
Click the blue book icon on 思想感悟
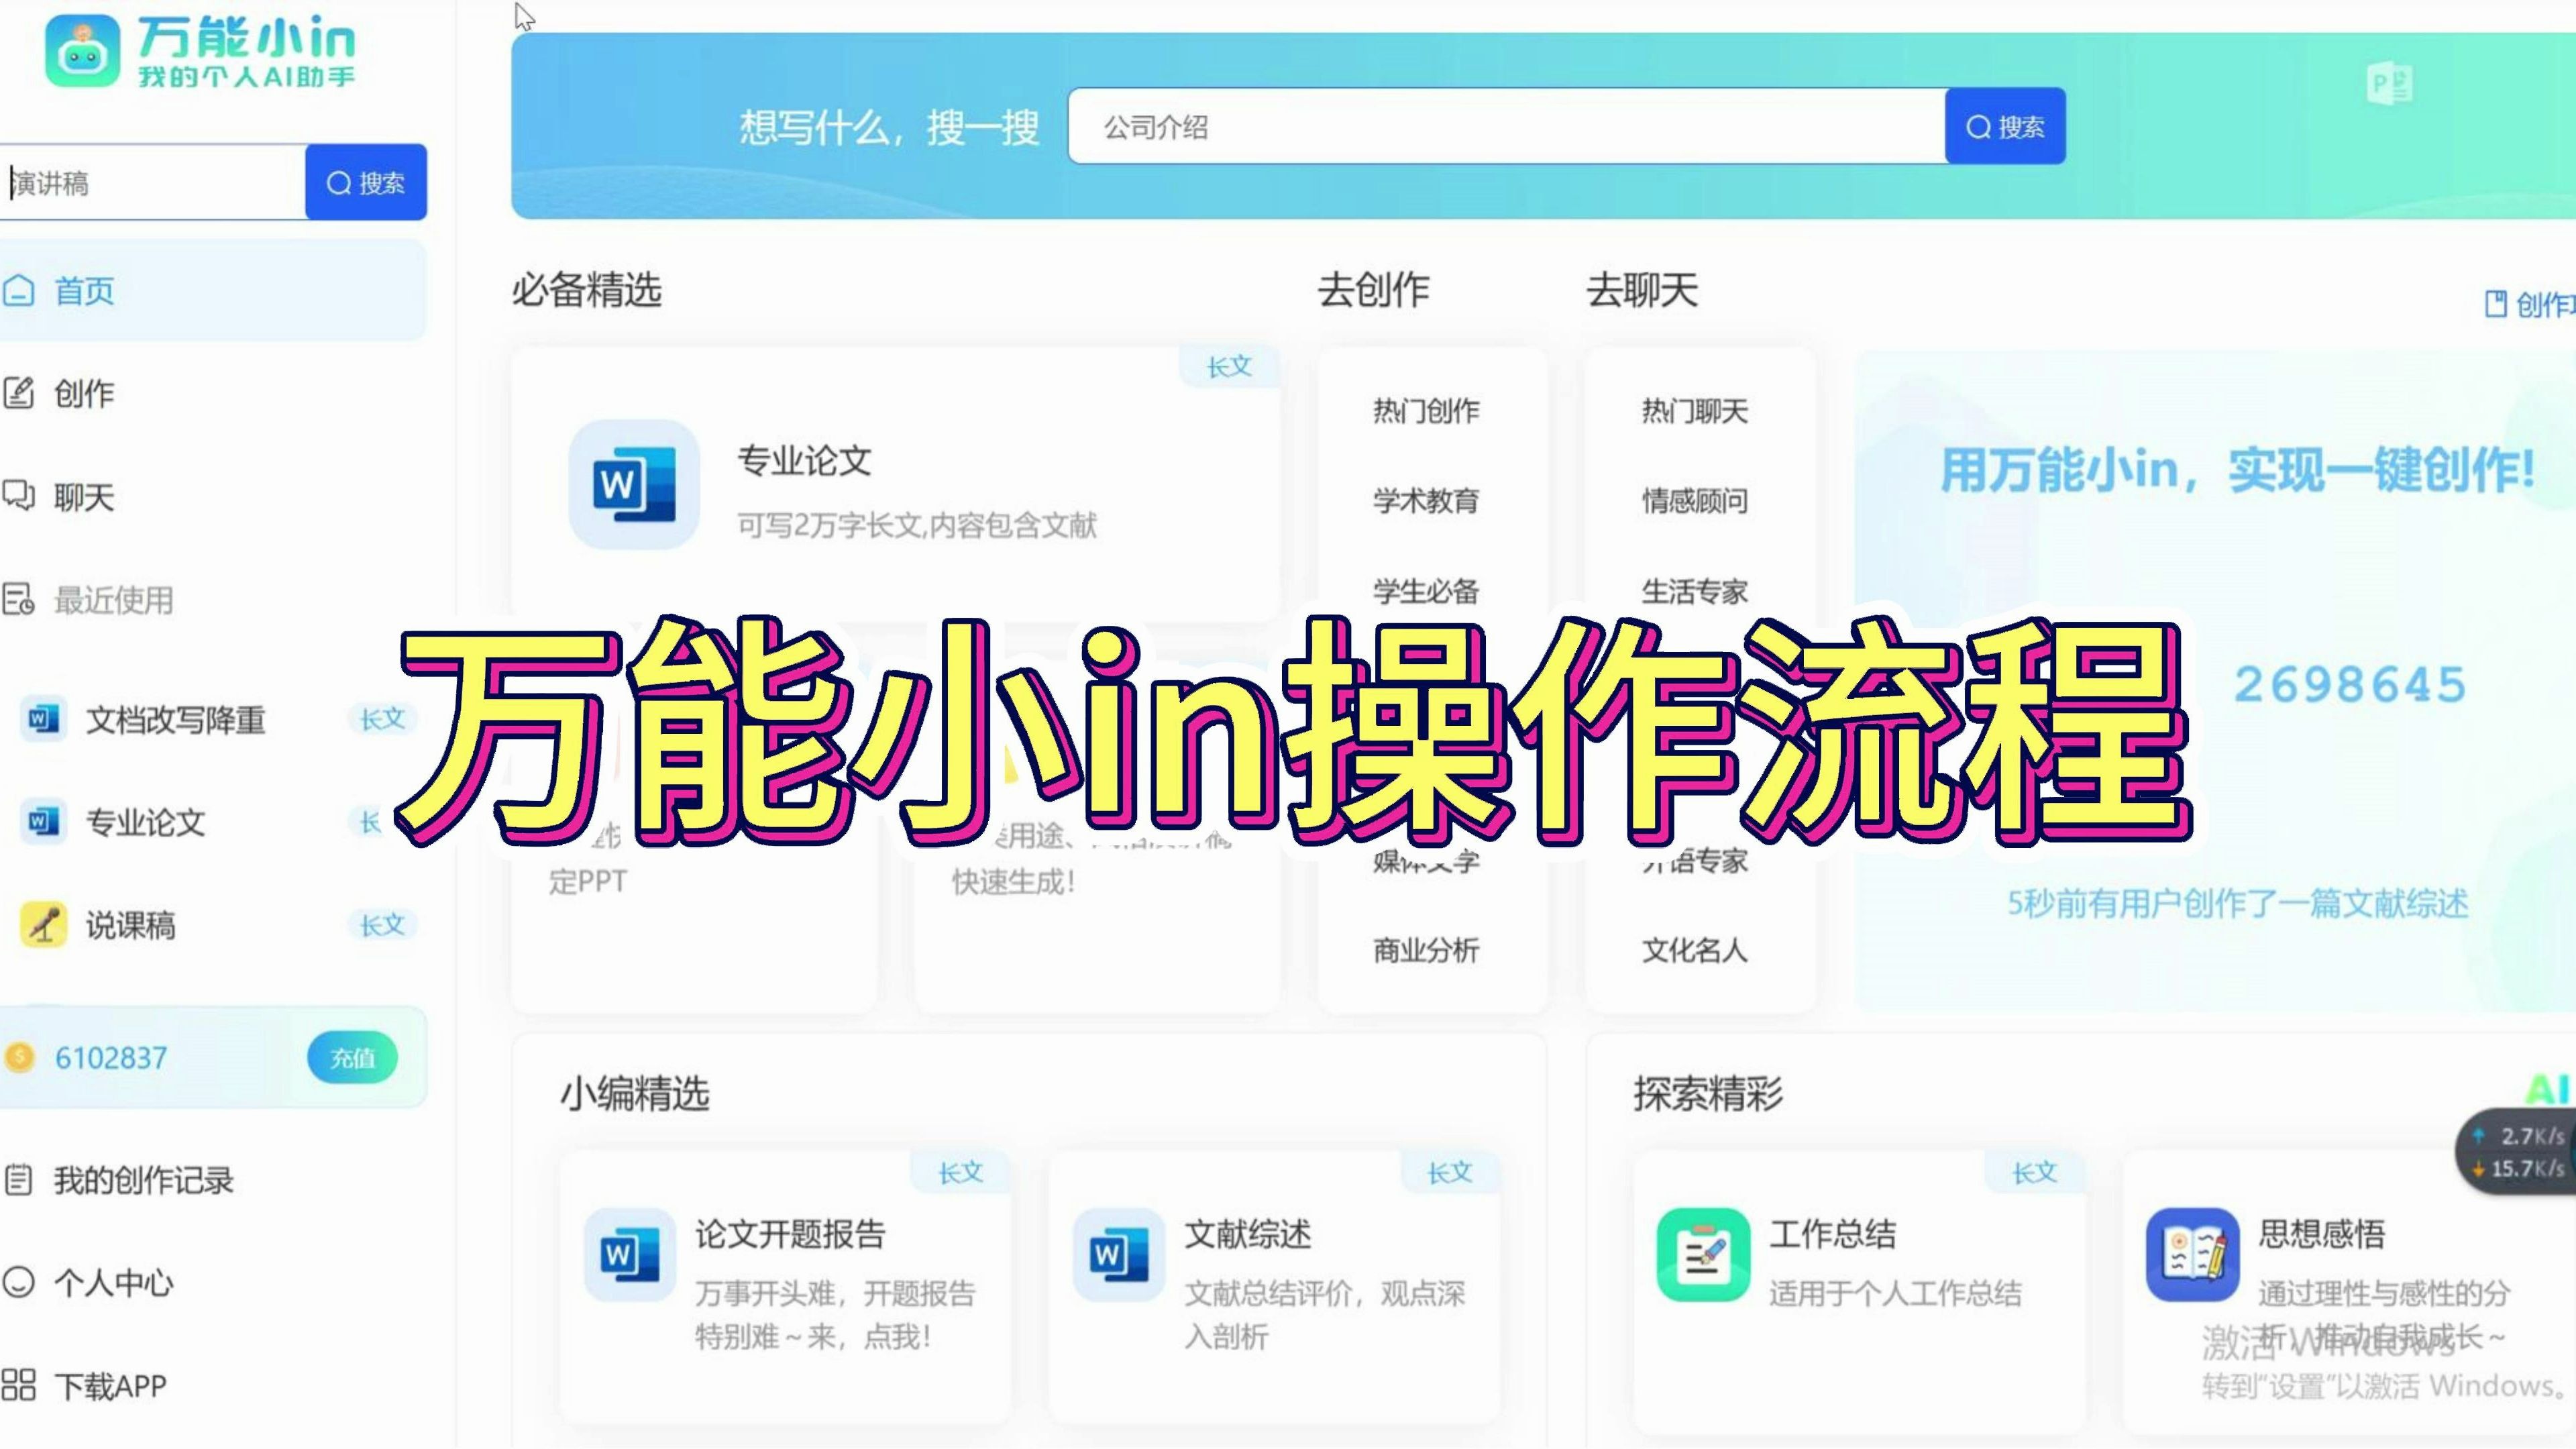[2192, 1255]
